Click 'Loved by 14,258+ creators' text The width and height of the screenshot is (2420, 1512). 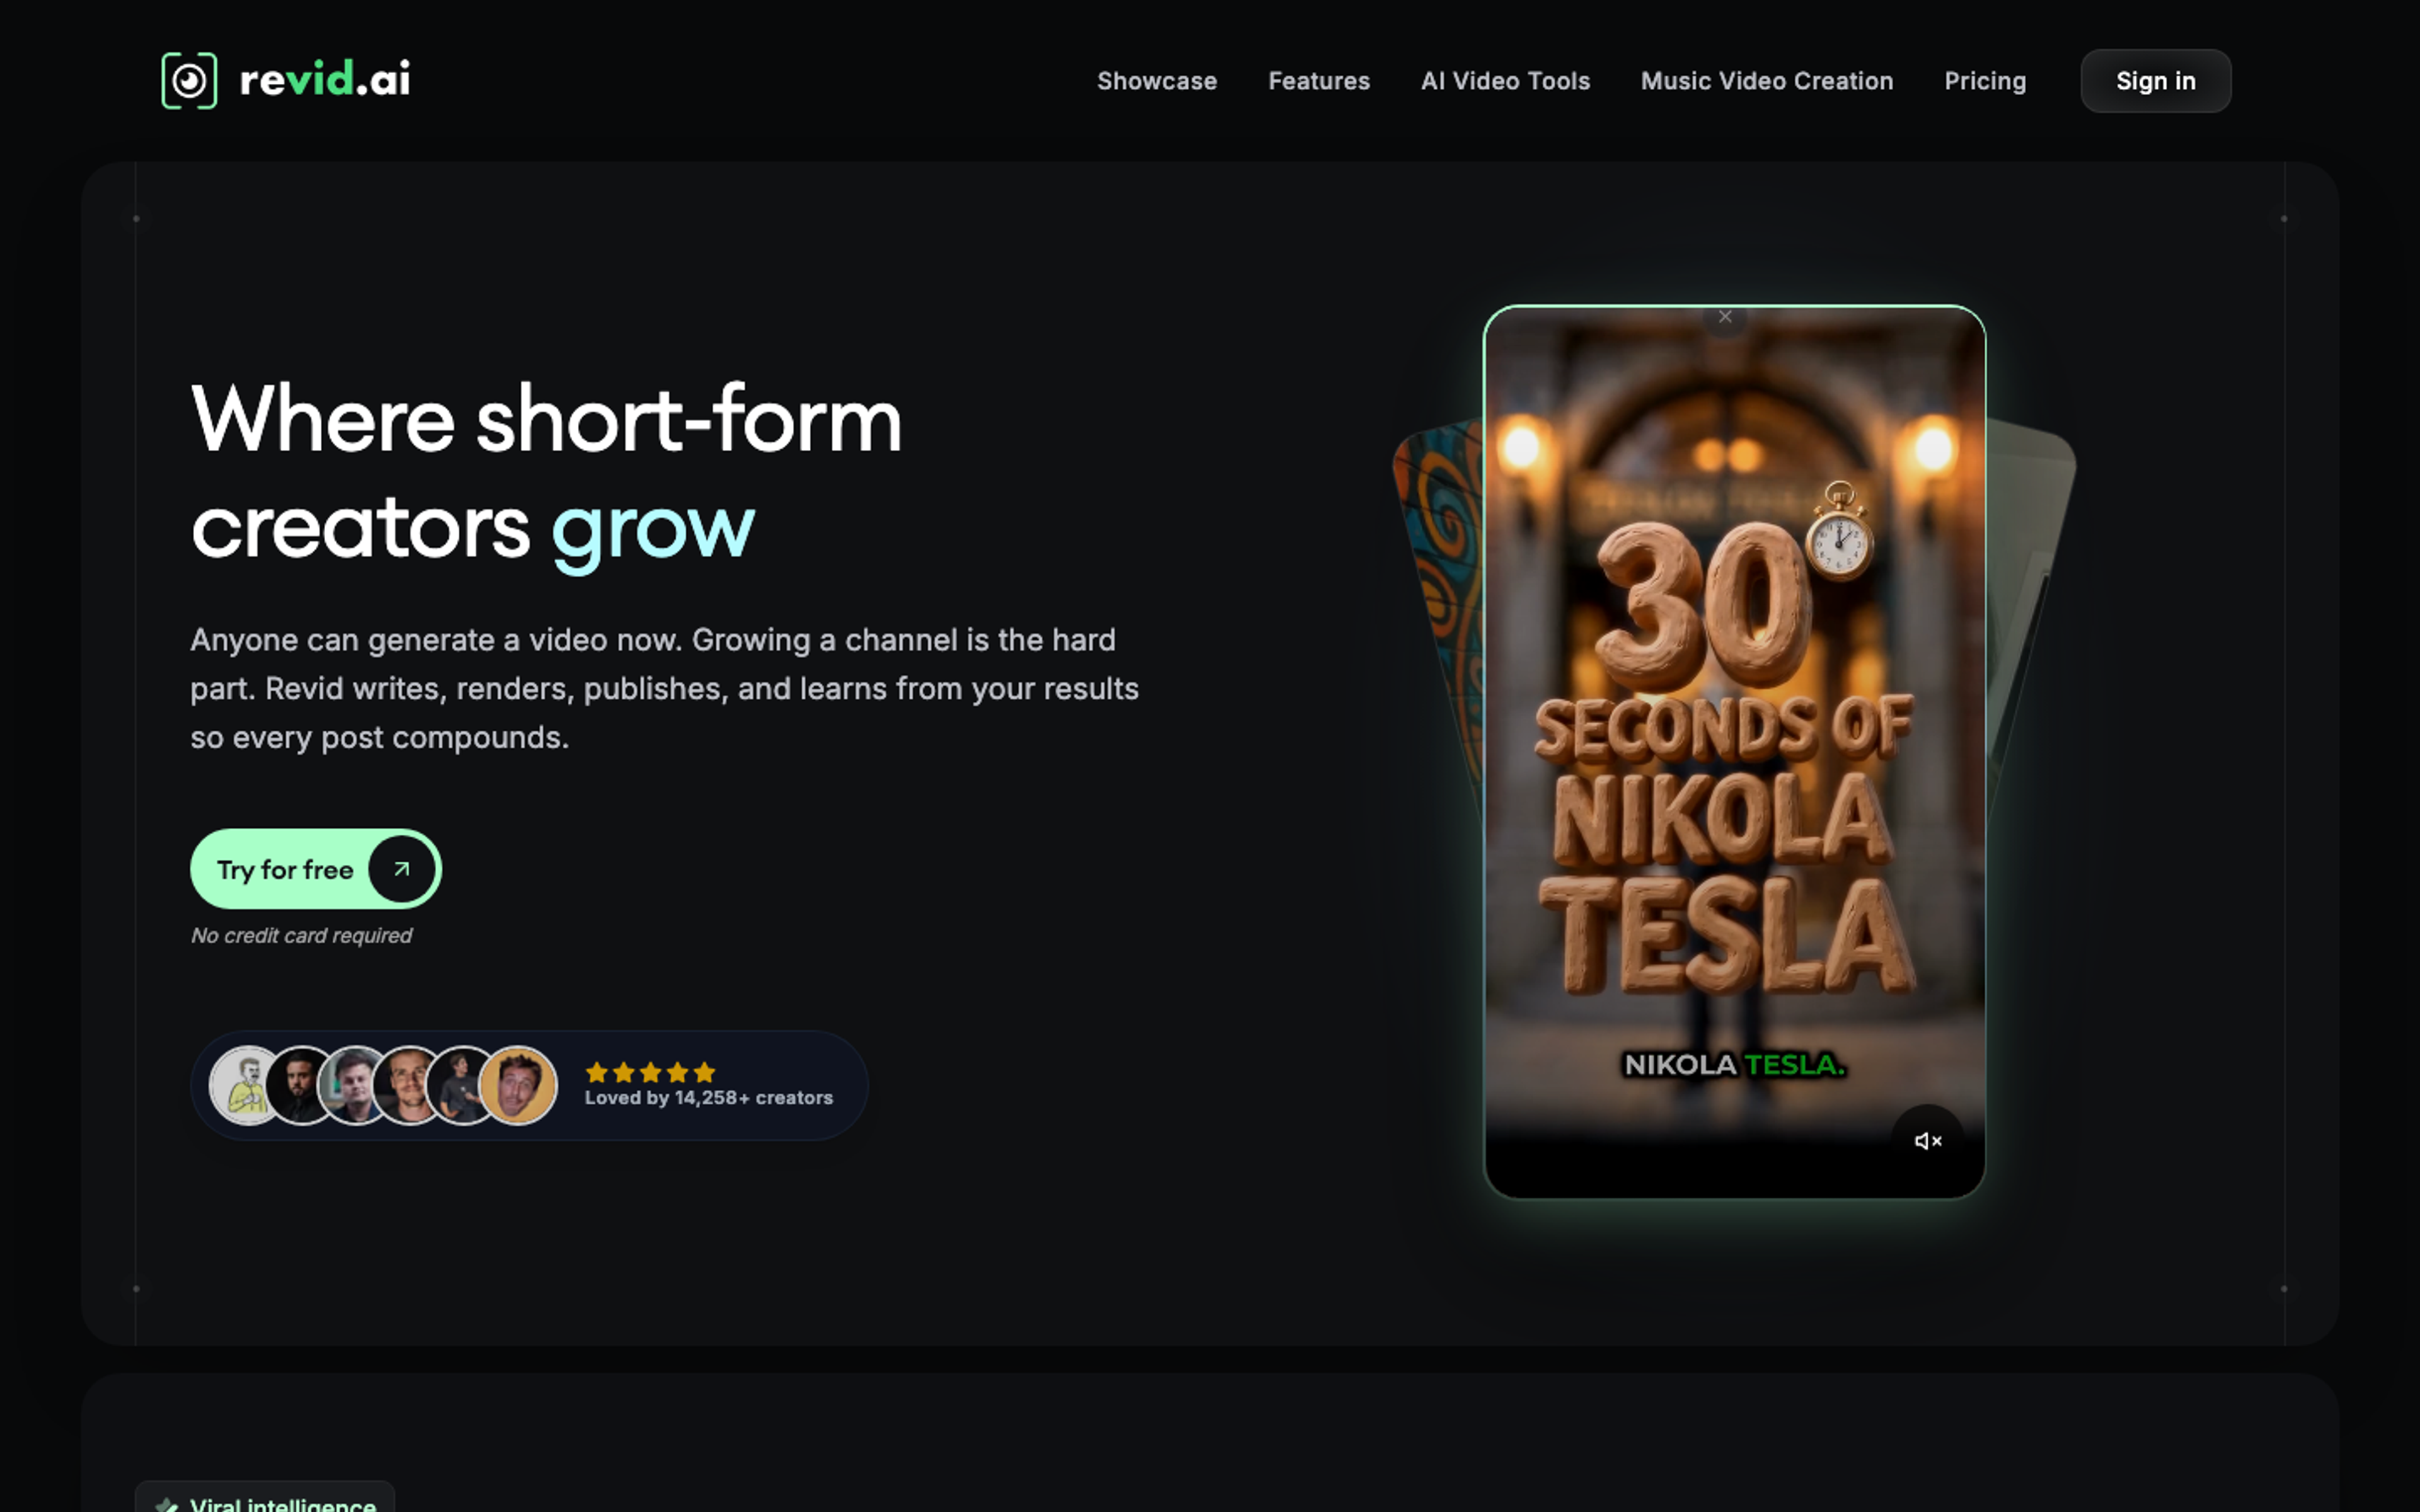pos(709,1098)
